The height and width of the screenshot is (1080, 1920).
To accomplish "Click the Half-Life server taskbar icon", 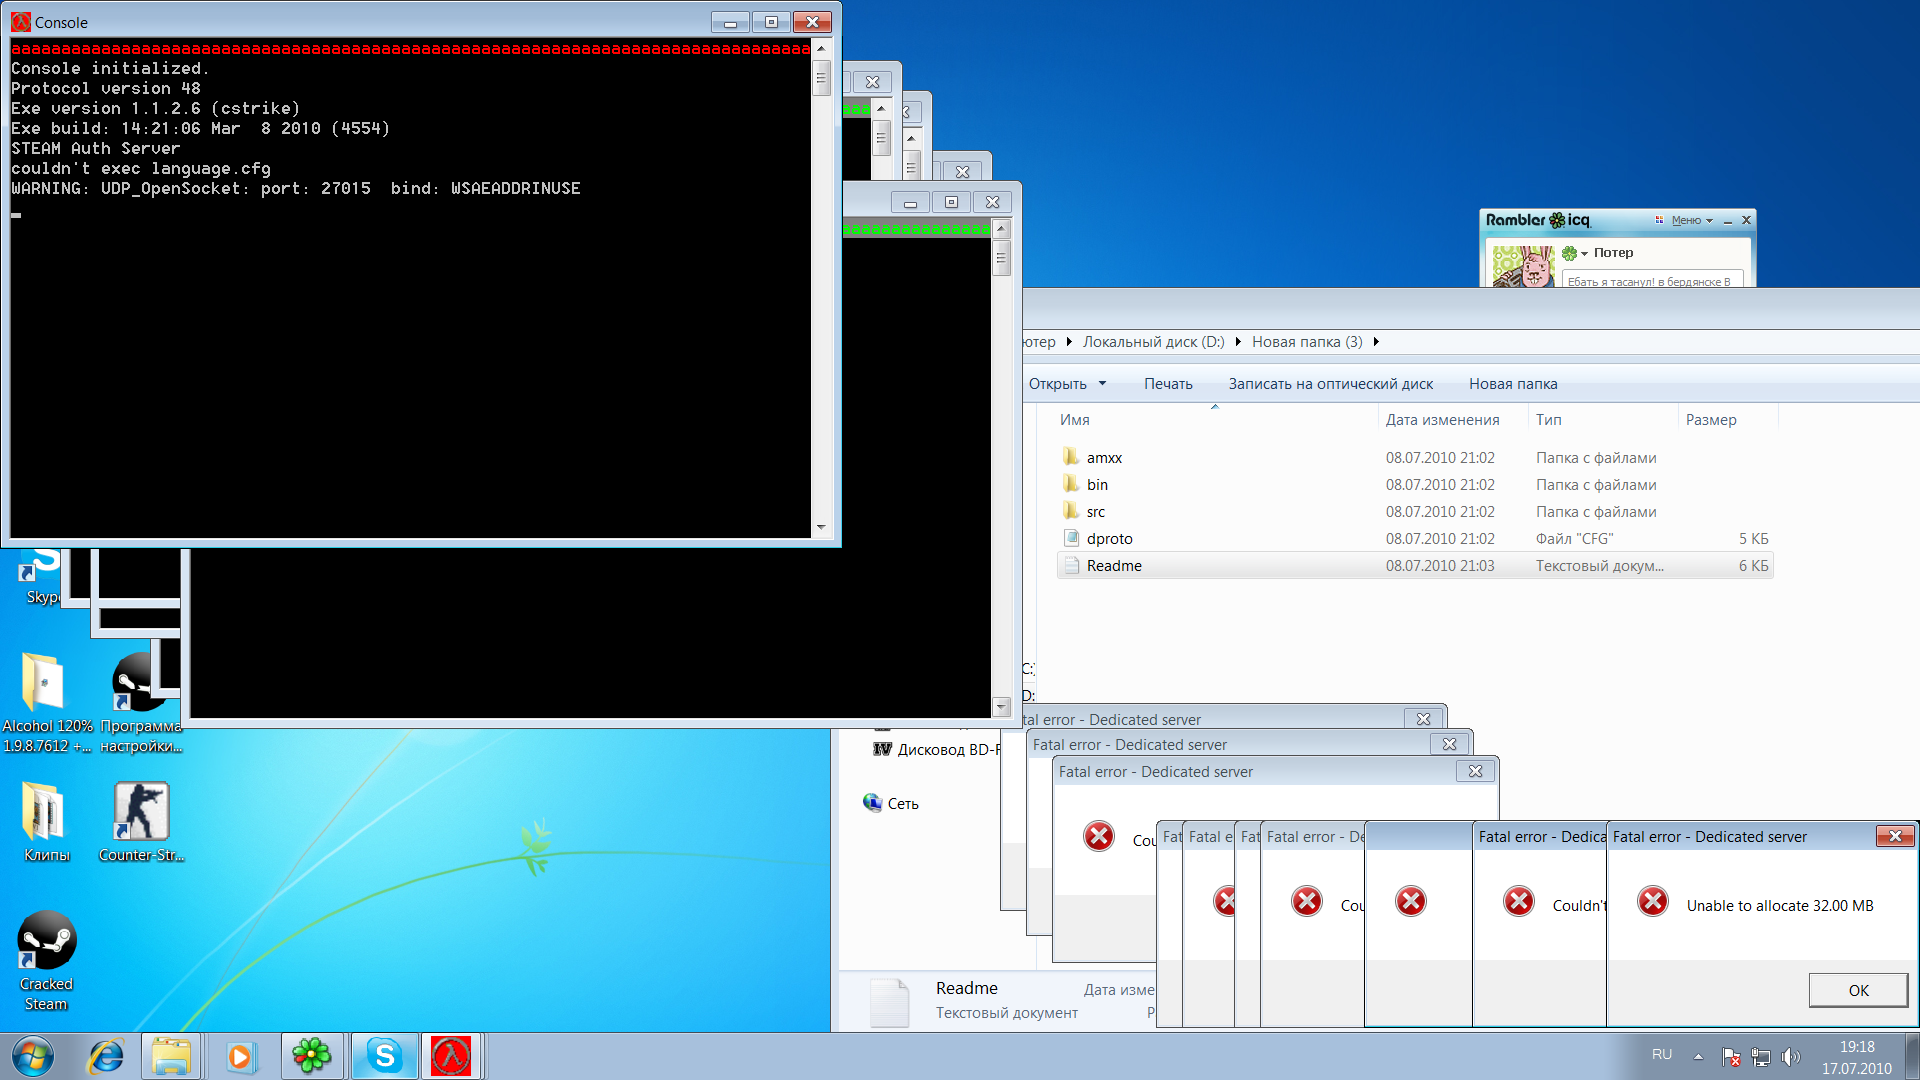I will pyautogui.click(x=451, y=1056).
